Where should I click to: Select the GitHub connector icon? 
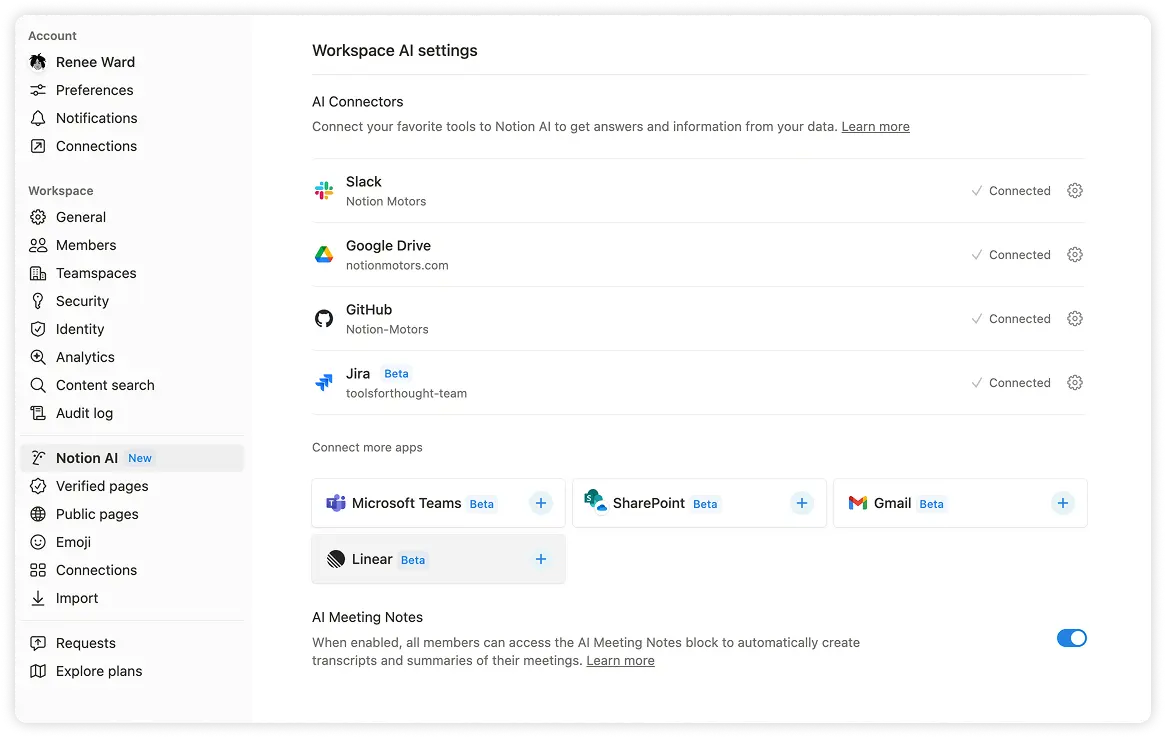(x=323, y=318)
